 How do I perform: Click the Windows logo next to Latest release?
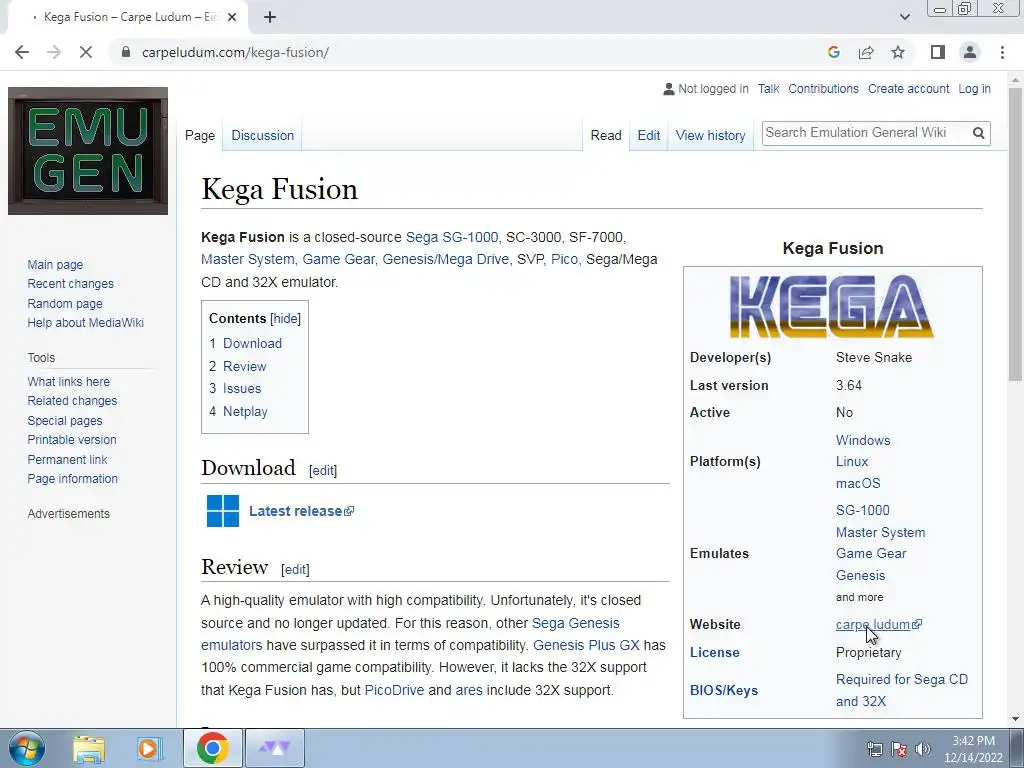(x=223, y=511)
